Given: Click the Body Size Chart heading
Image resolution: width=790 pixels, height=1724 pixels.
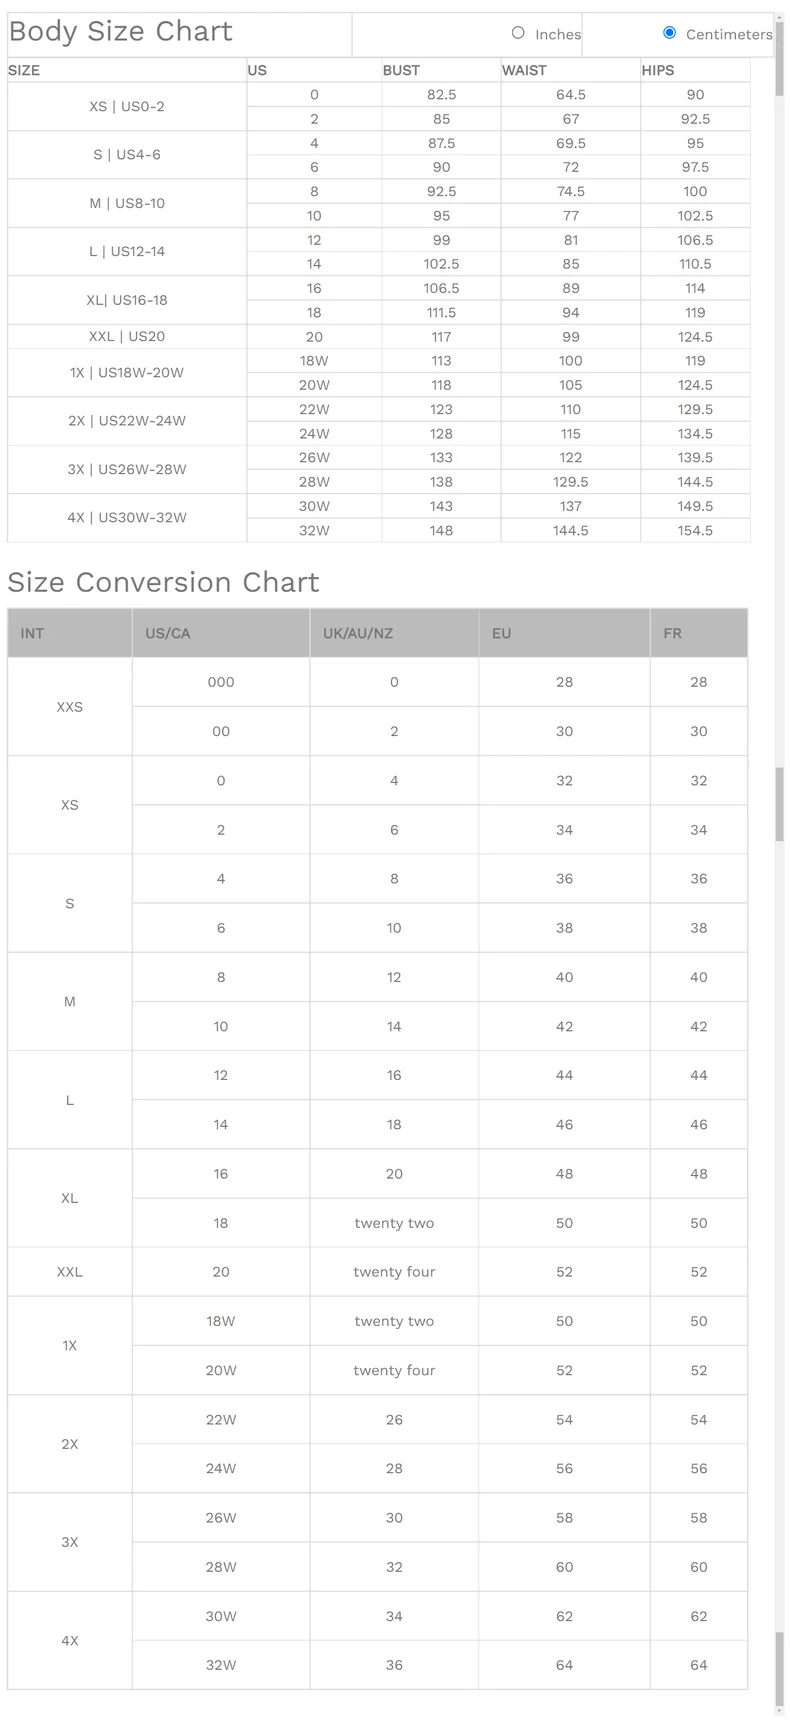Looking at the screenshot, I should coord(121,32).
